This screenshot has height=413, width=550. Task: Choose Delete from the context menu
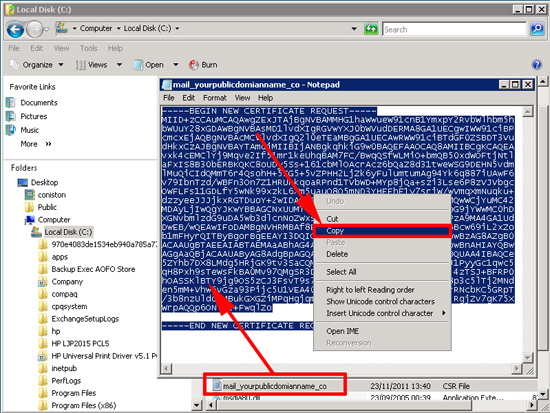coord(382,254)
